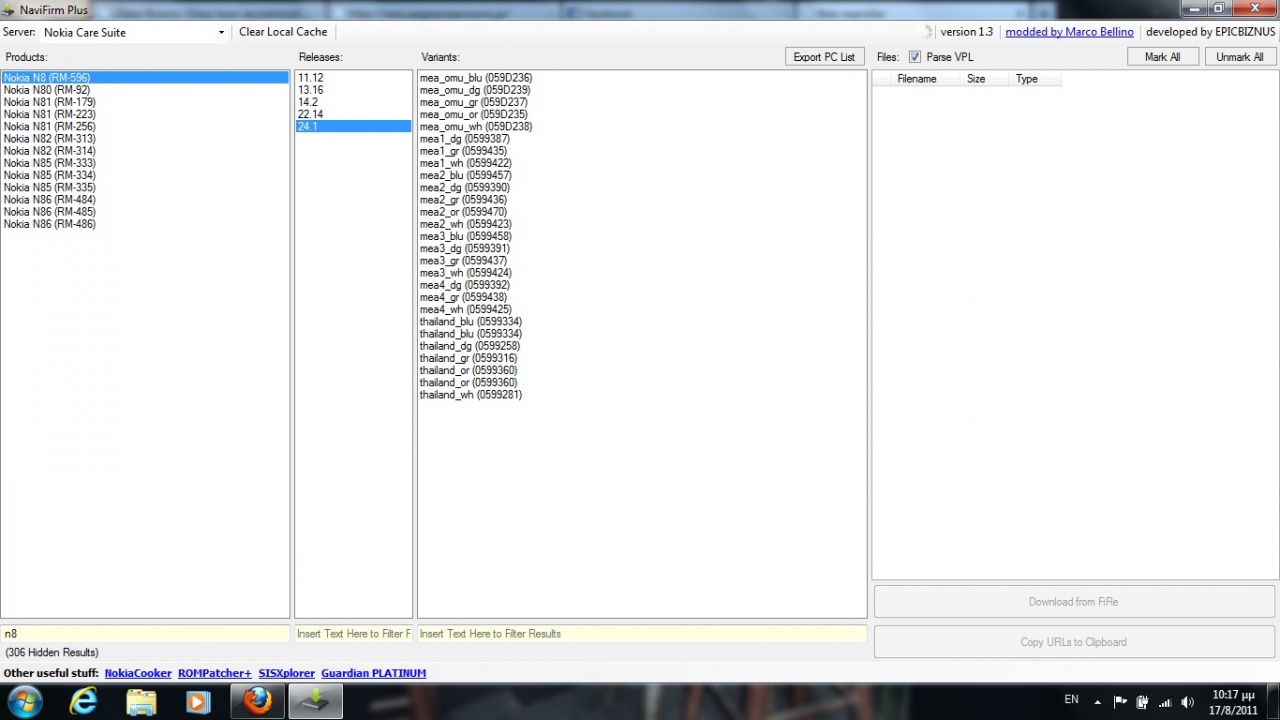Select release 22.14
Screen dimensions: 1280x720
[x=353, y=114]
